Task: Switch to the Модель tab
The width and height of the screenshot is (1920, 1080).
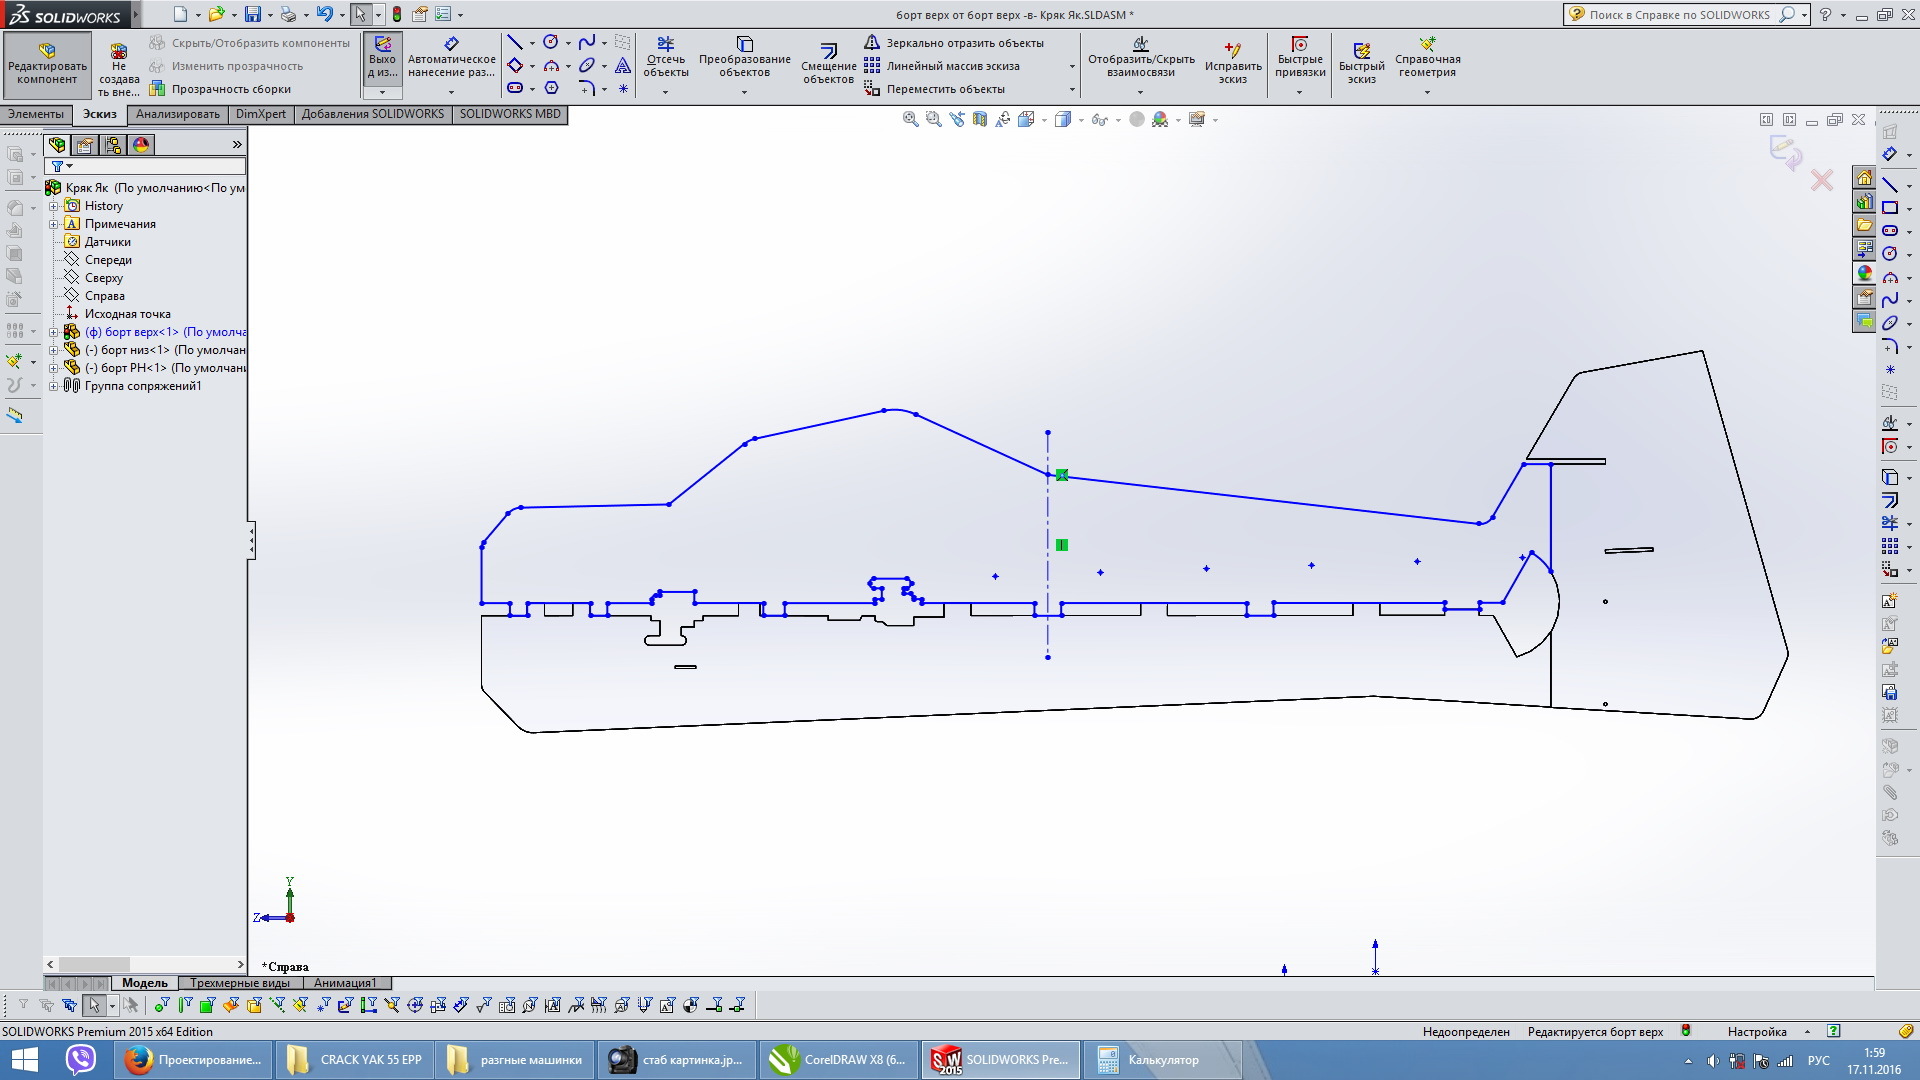Action: [x=144, y=982]
